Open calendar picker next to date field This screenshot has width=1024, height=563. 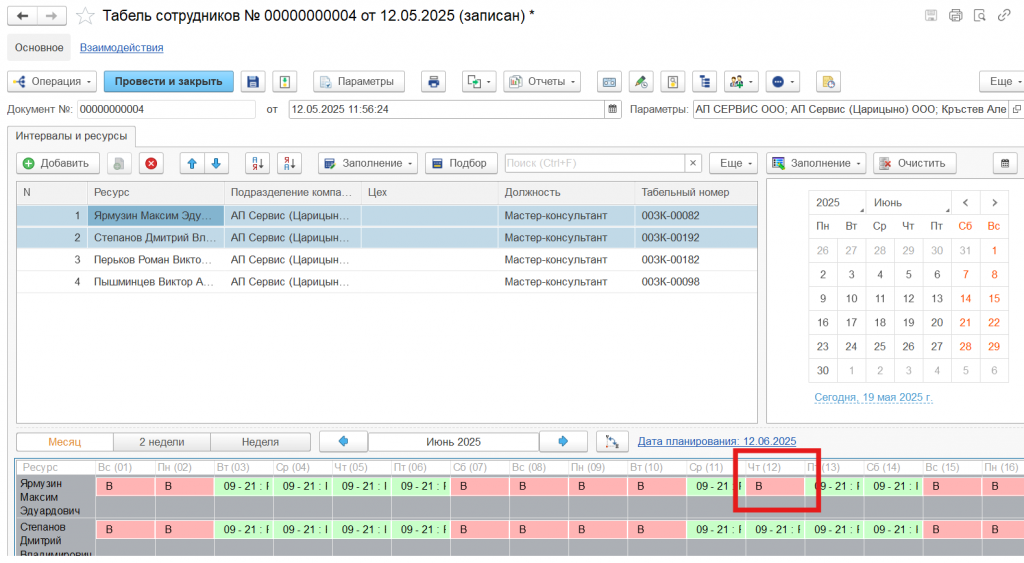(x=612, y=109)
